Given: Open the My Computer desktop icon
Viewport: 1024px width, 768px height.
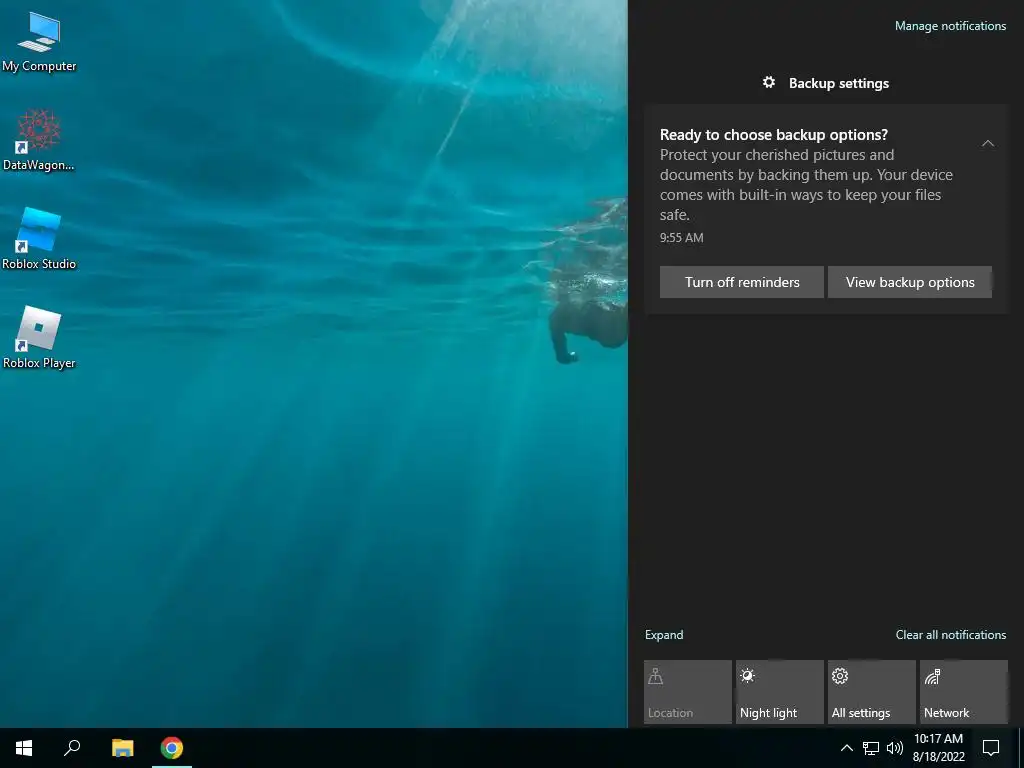Looking at the screenshot, I should tap(39, 42).
